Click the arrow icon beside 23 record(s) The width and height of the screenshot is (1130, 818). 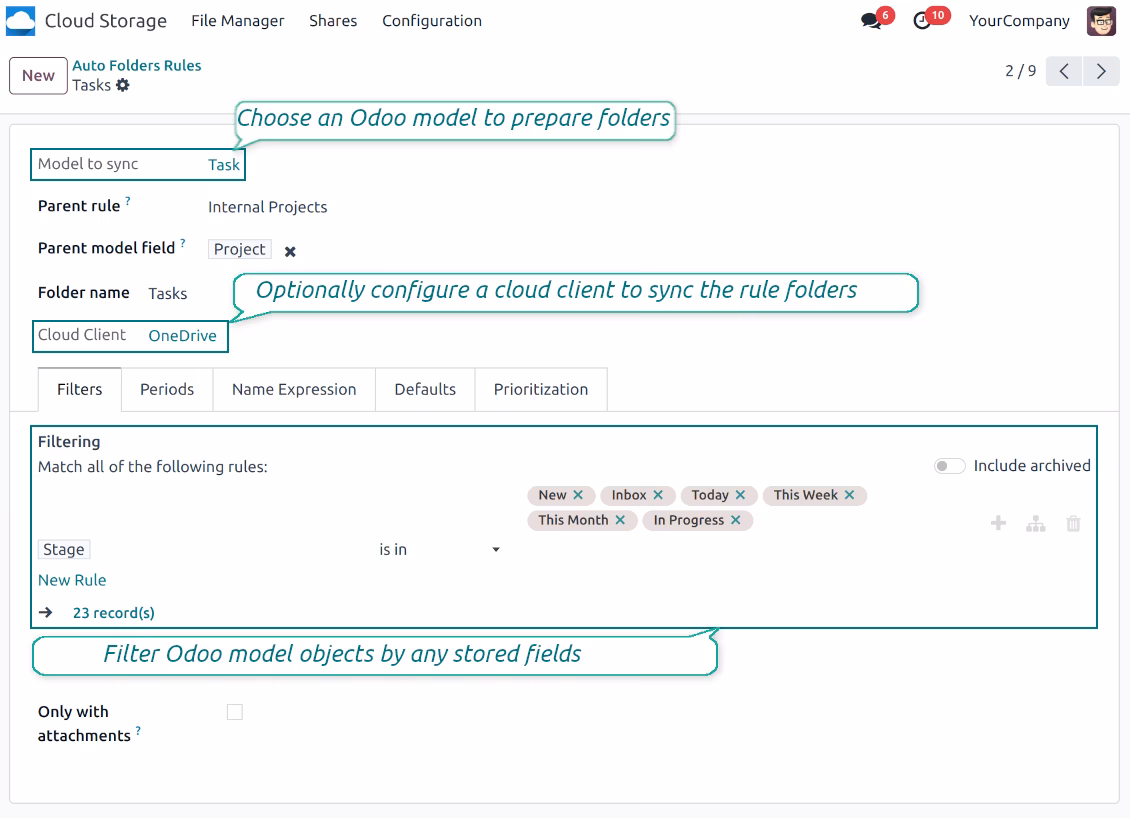46,613
